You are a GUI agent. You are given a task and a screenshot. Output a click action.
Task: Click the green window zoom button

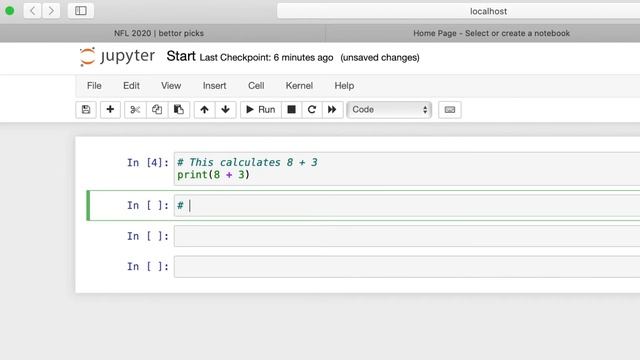coord(10,11)
